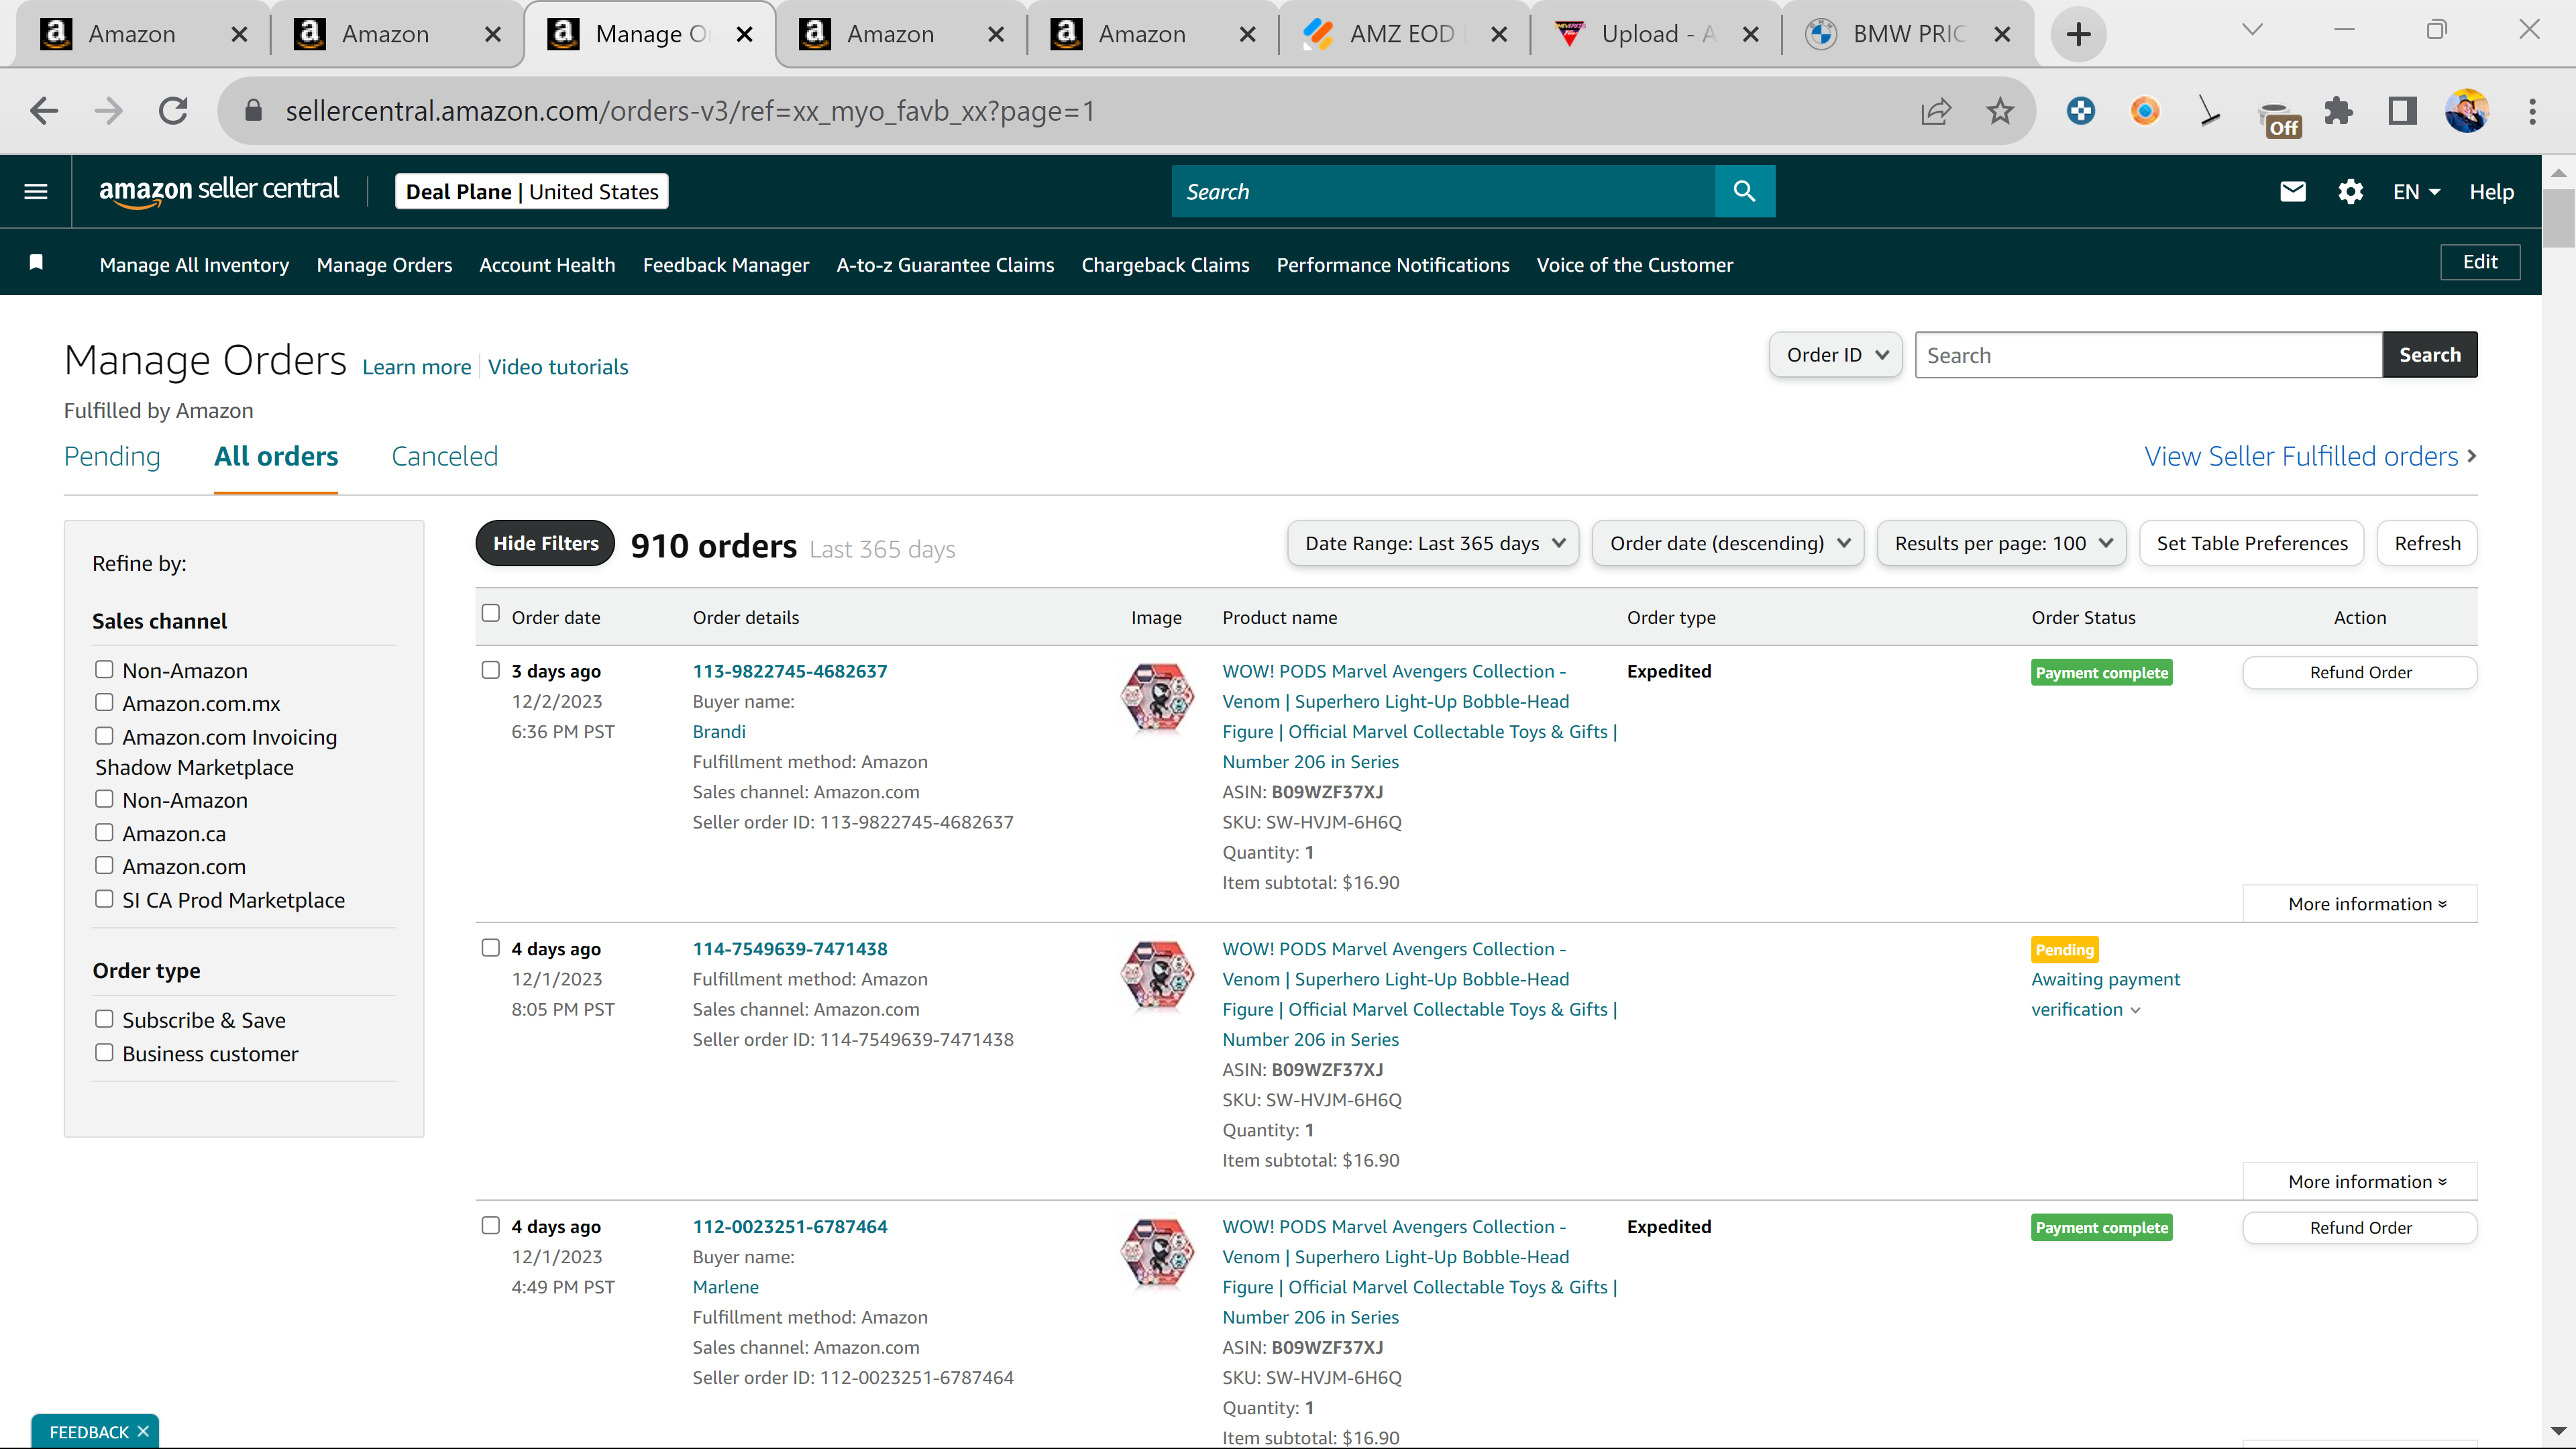Check the SI CA Prod Marketplace filter
This screenshot has width=2576, height=1449.
[x=104, y=898]
